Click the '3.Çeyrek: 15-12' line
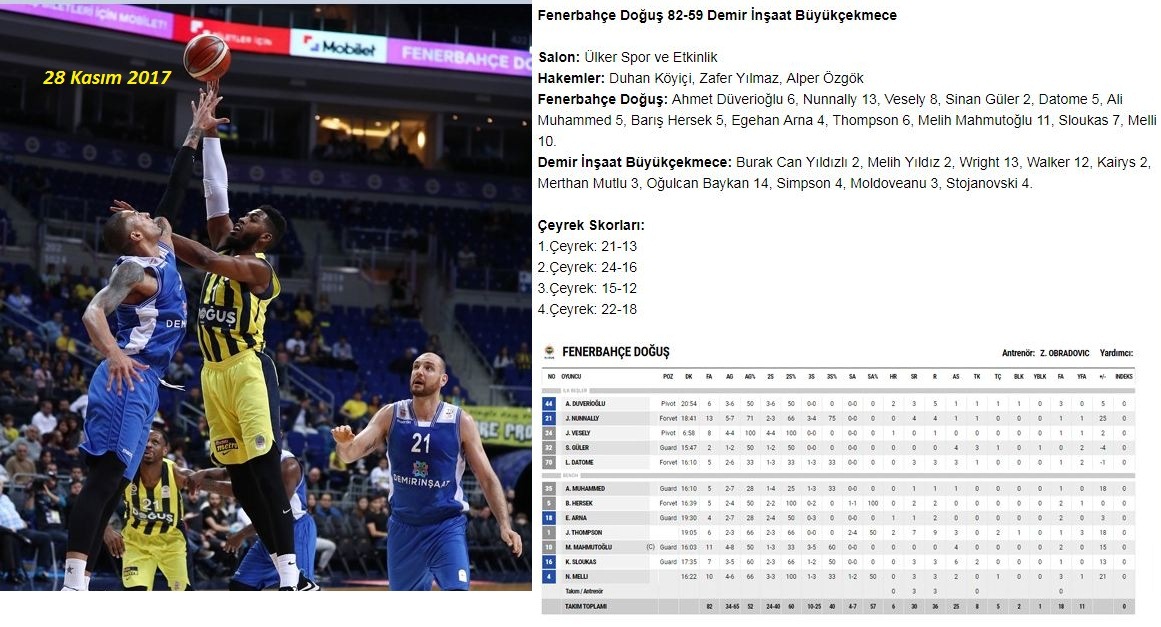Screen dimensions: 1161x627 pyautogui.click(x=587, y=288)
